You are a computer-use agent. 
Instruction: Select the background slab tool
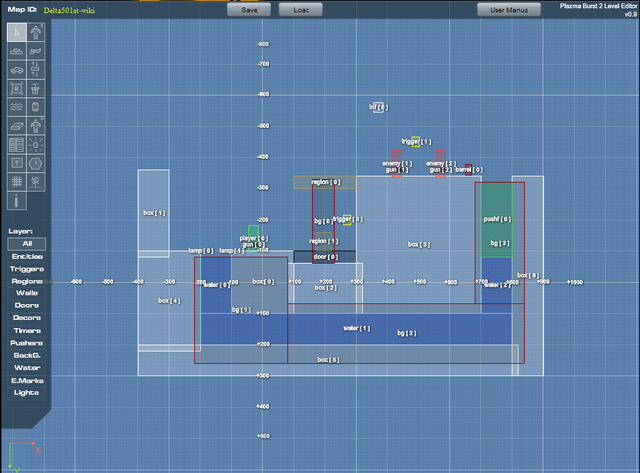[x=17, y=126]
